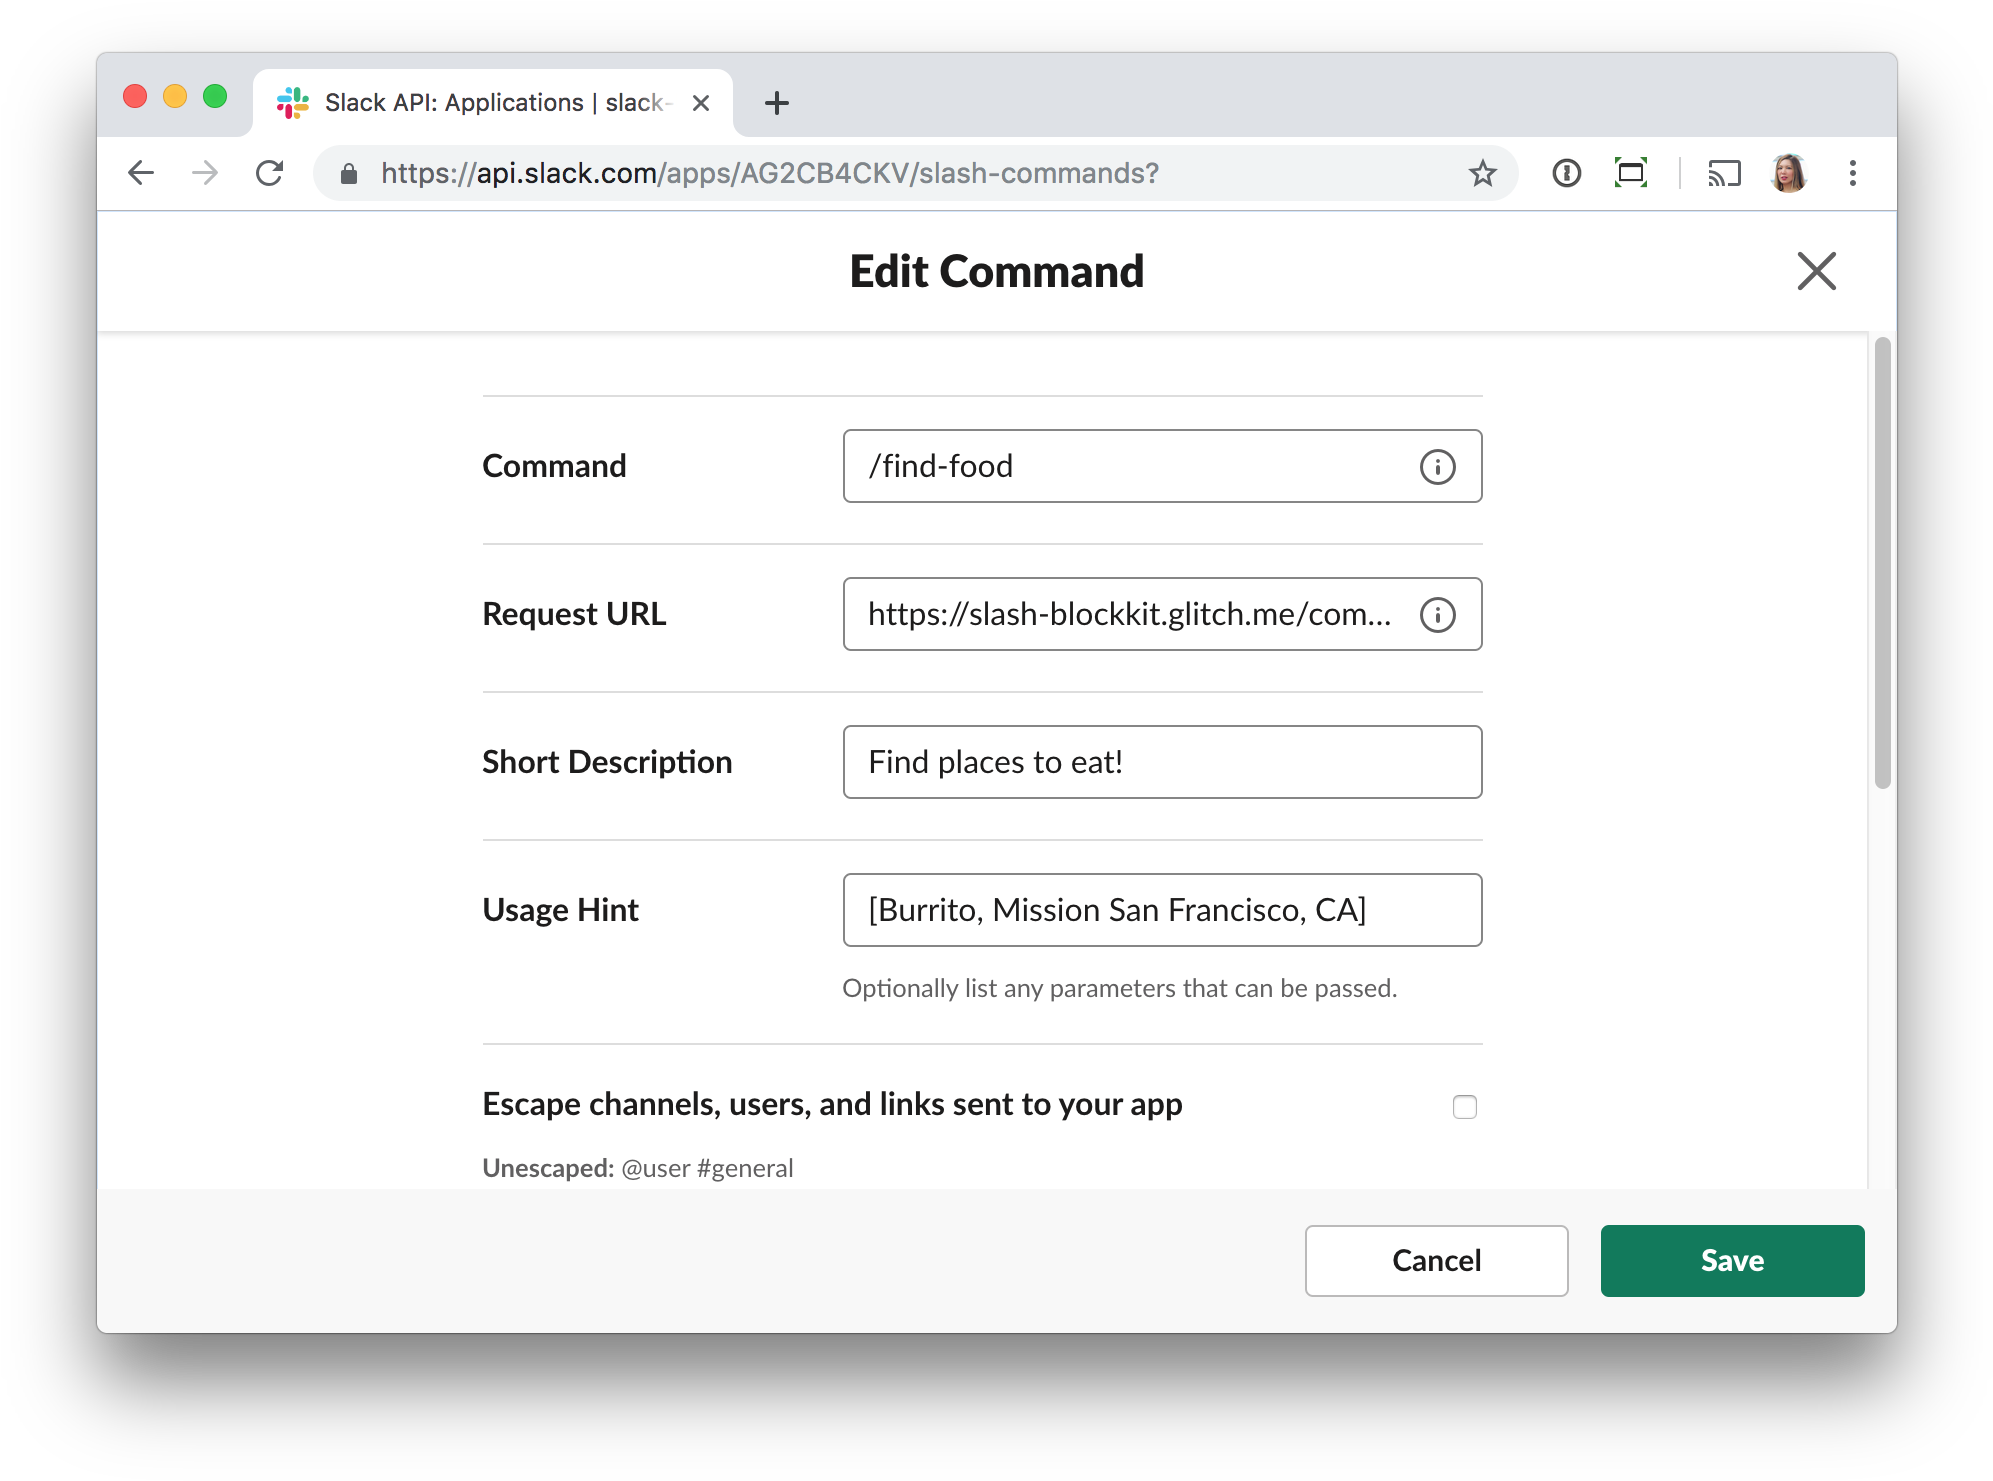
Task: Click the Short Description input field
Action: (1162, 762)
